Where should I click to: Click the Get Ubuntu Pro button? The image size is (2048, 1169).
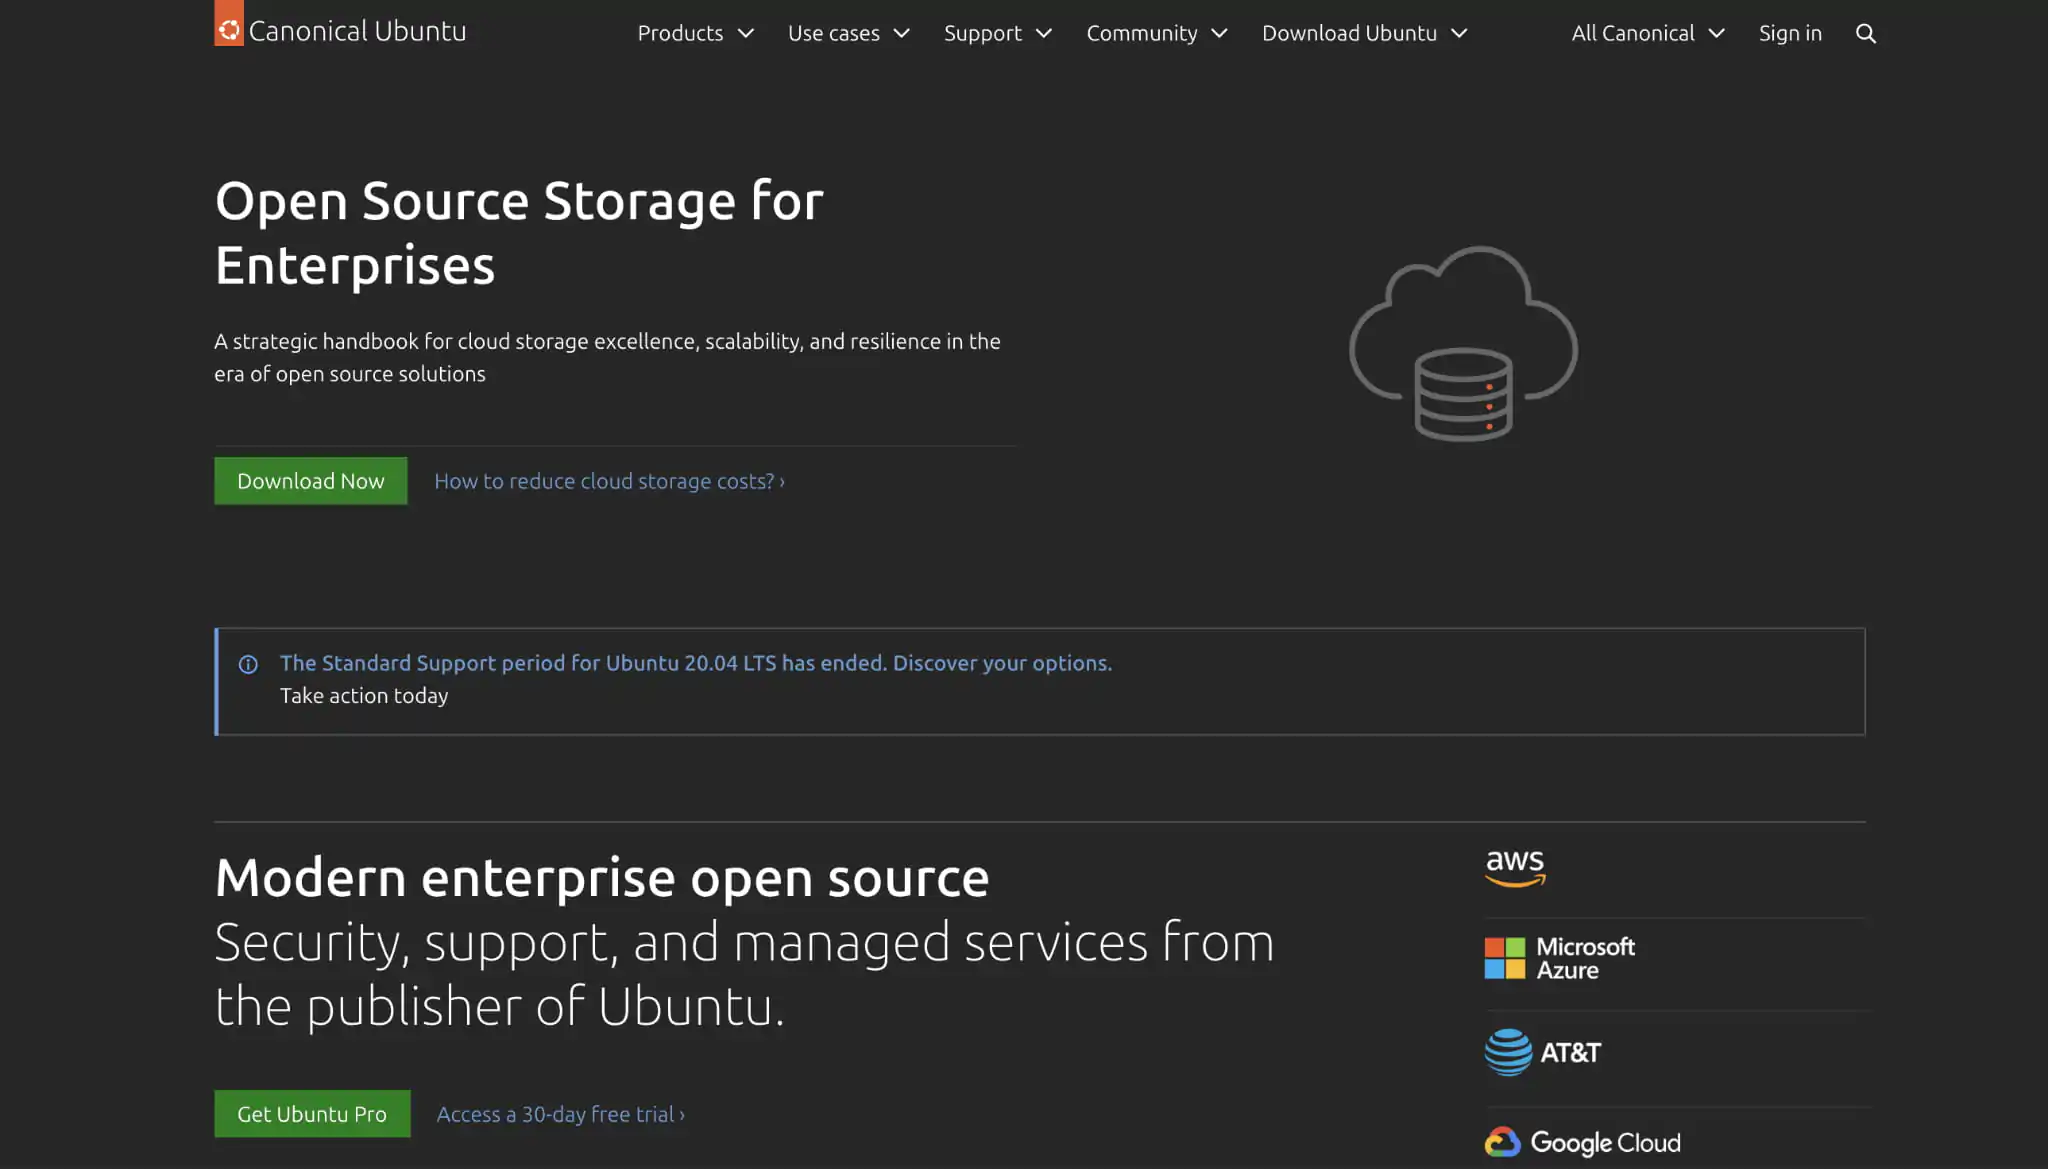(x=312, y=1114)
